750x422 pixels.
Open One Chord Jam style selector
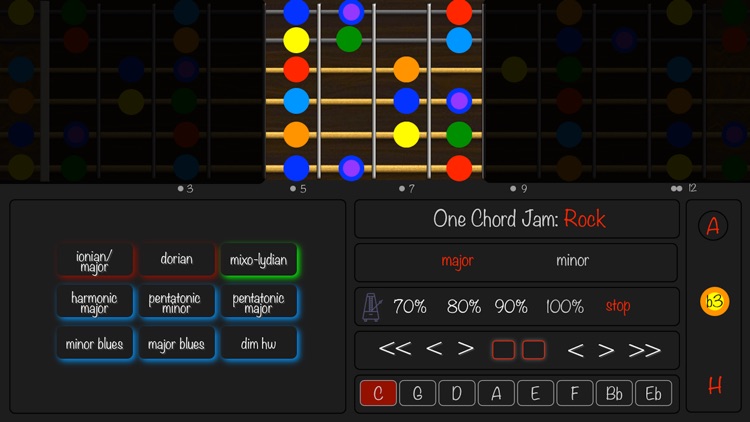coord(517,219)
